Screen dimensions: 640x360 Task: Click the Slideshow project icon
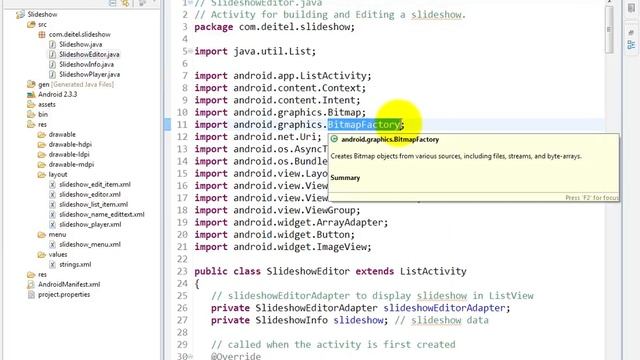[20, 15]
